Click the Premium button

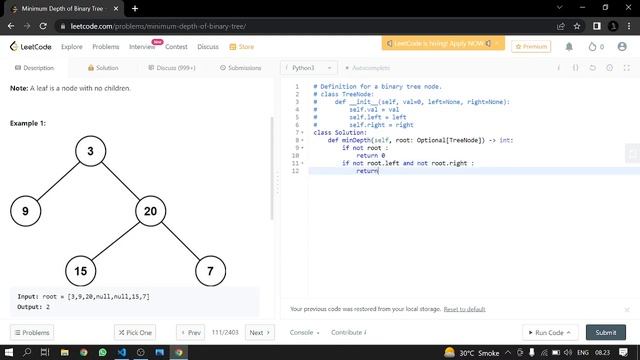[x=531, y=47]
